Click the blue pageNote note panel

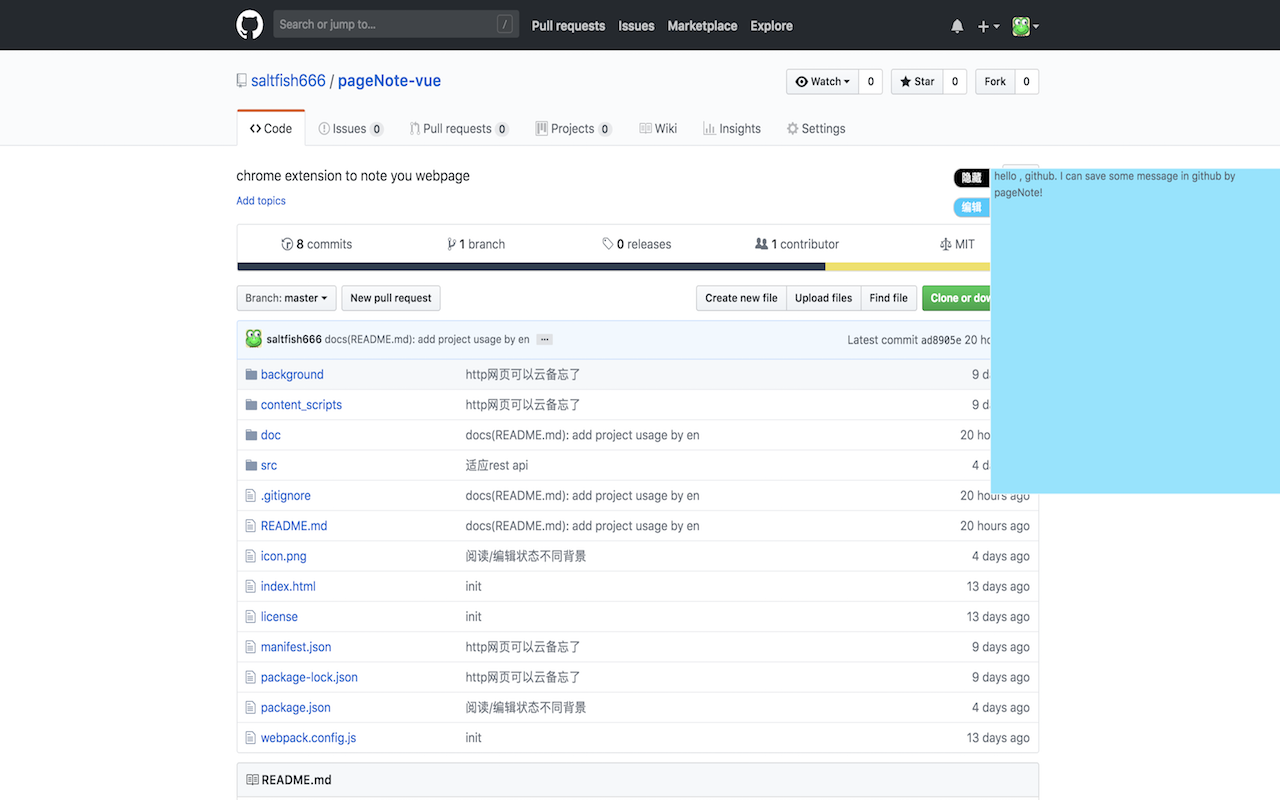[x=1135, y=331]
